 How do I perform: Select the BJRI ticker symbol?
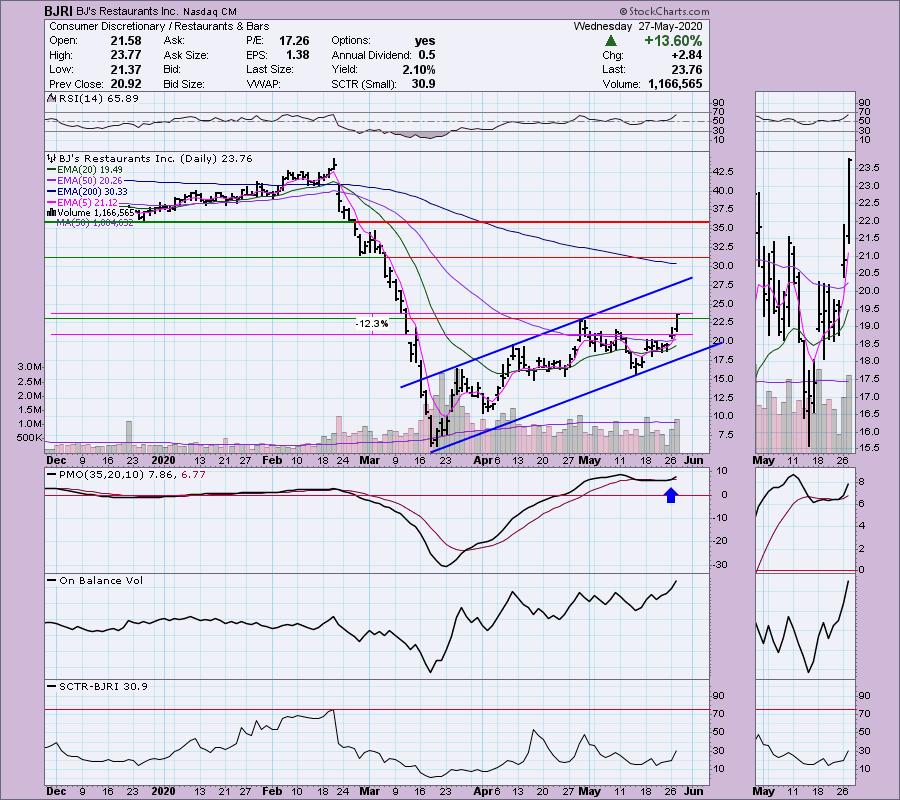[x=59, y=11]
